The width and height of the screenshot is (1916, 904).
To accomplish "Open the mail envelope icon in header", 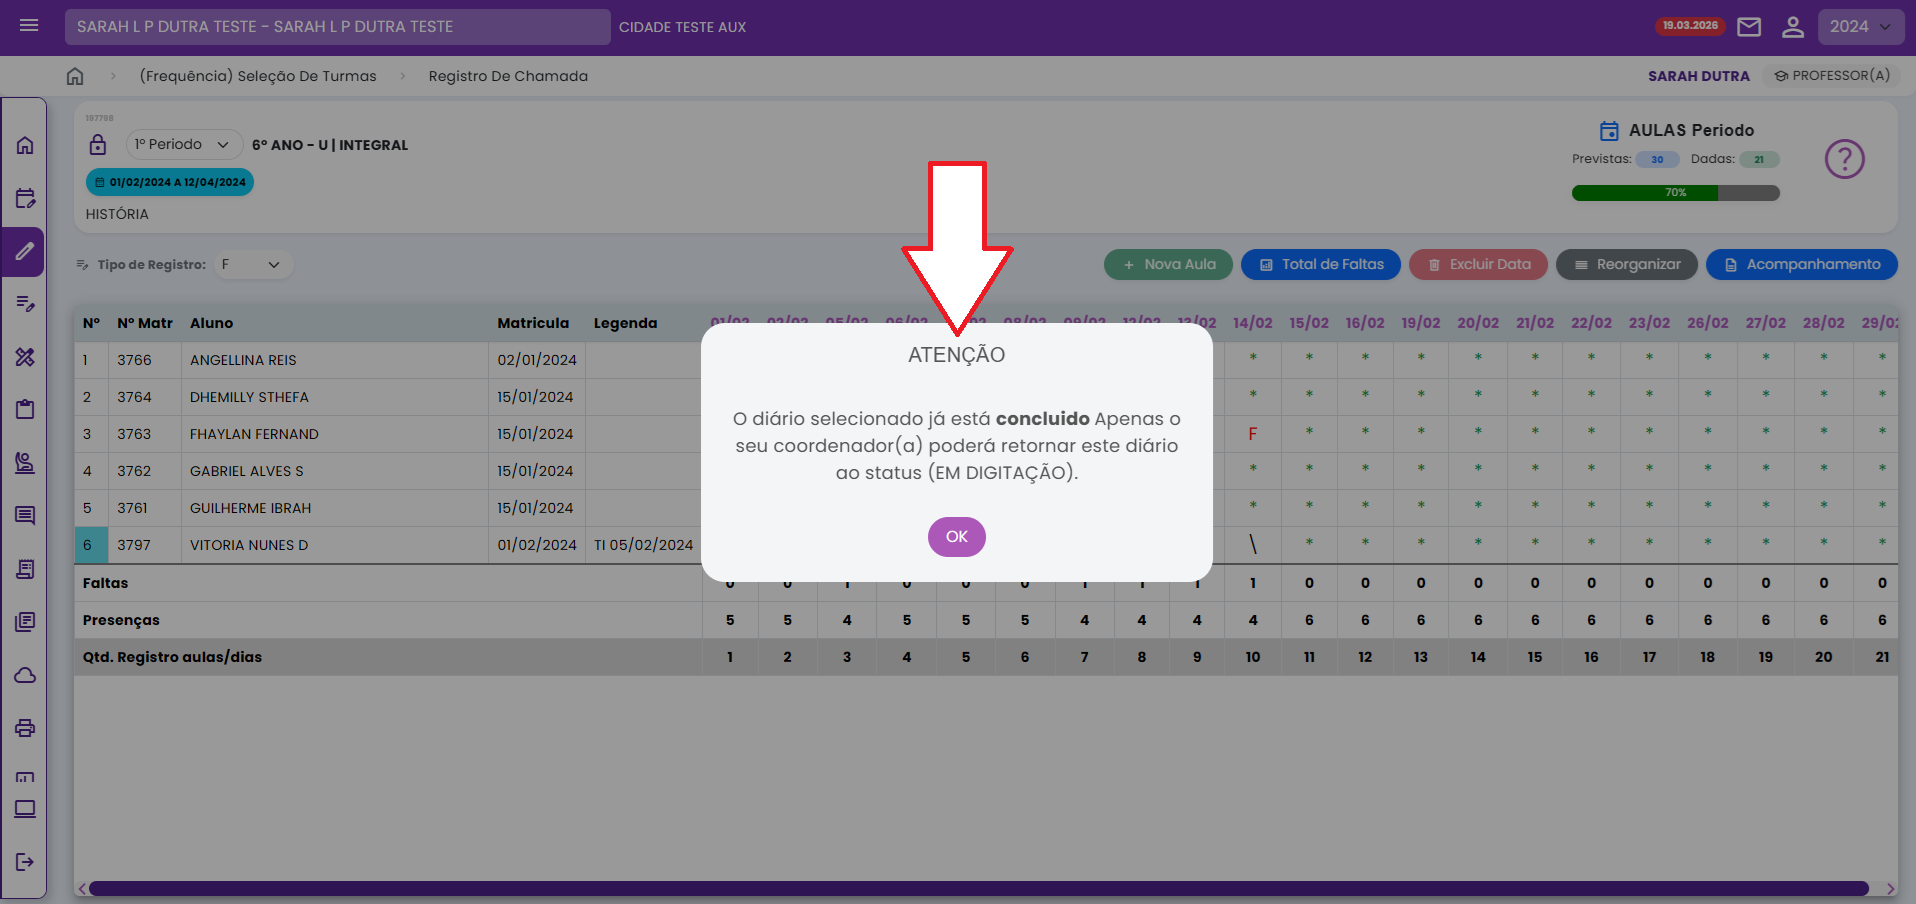I will pyautogui.click(x=1748, y=27).
